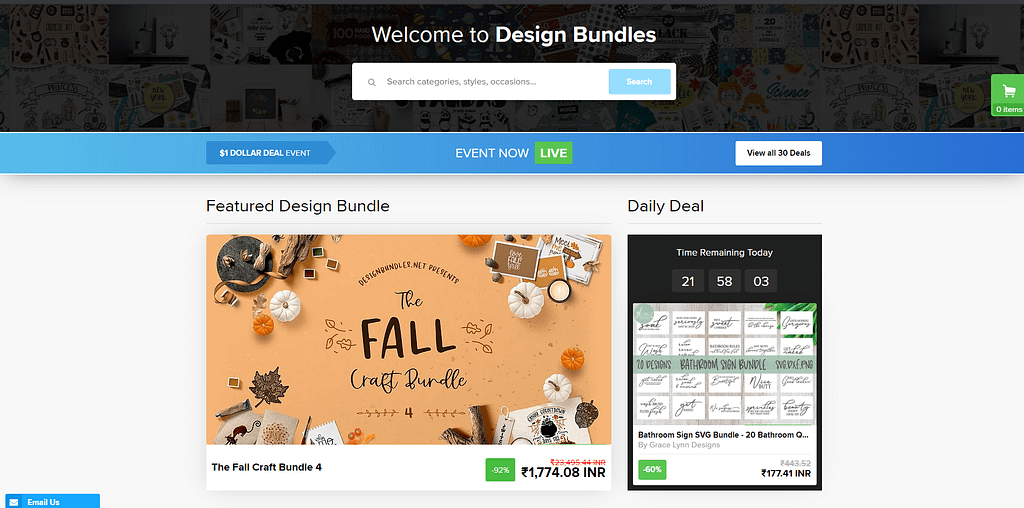This screenshot has width=1024, height=508.
Task: Open Bathroom Sign SVG Bundle title link
Action: tap(725, 434)
